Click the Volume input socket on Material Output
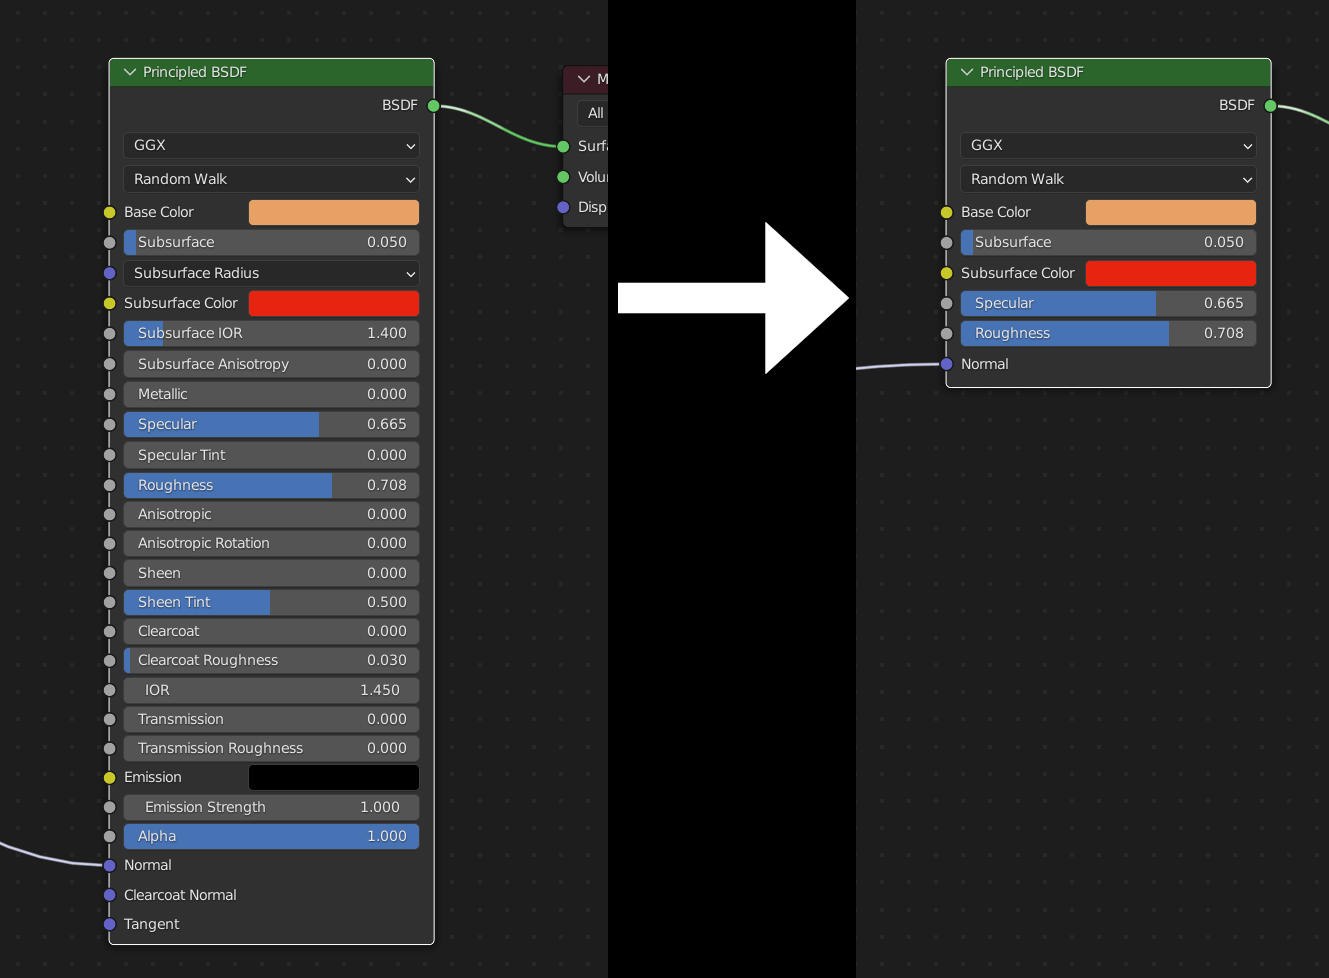 (x=563, y=177)
